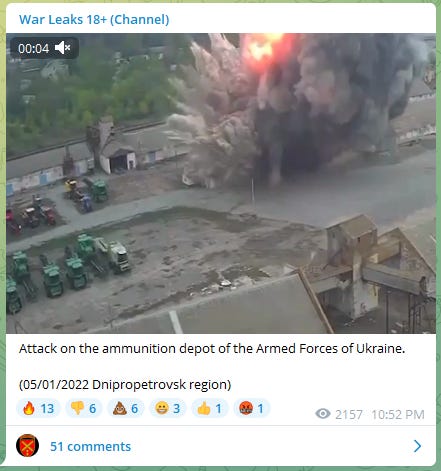This screenshot has height=471, width=441.
Task: Open the 51 comments link
Action: click(90, 446)
